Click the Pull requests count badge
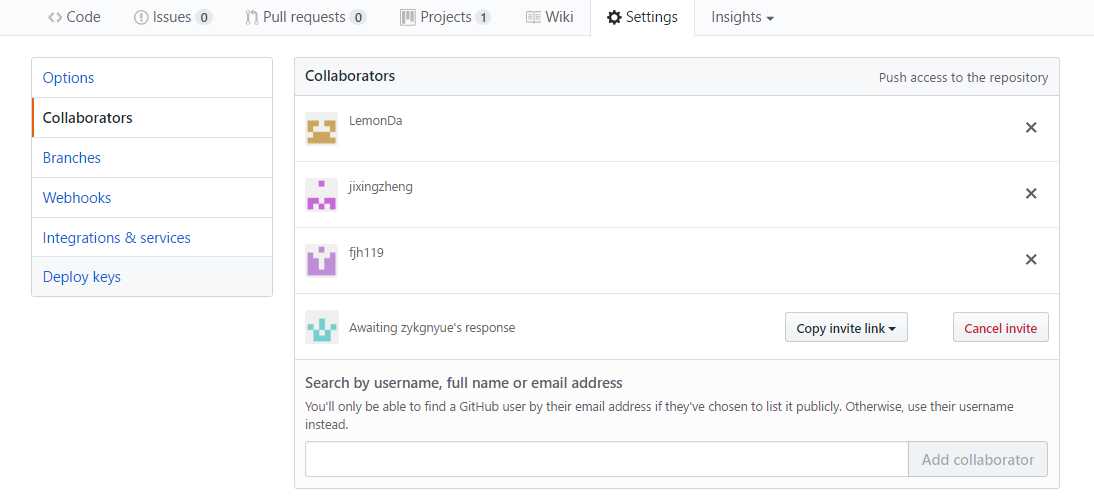The width and height of the screenshot is (1094, 497). point(357,17)
